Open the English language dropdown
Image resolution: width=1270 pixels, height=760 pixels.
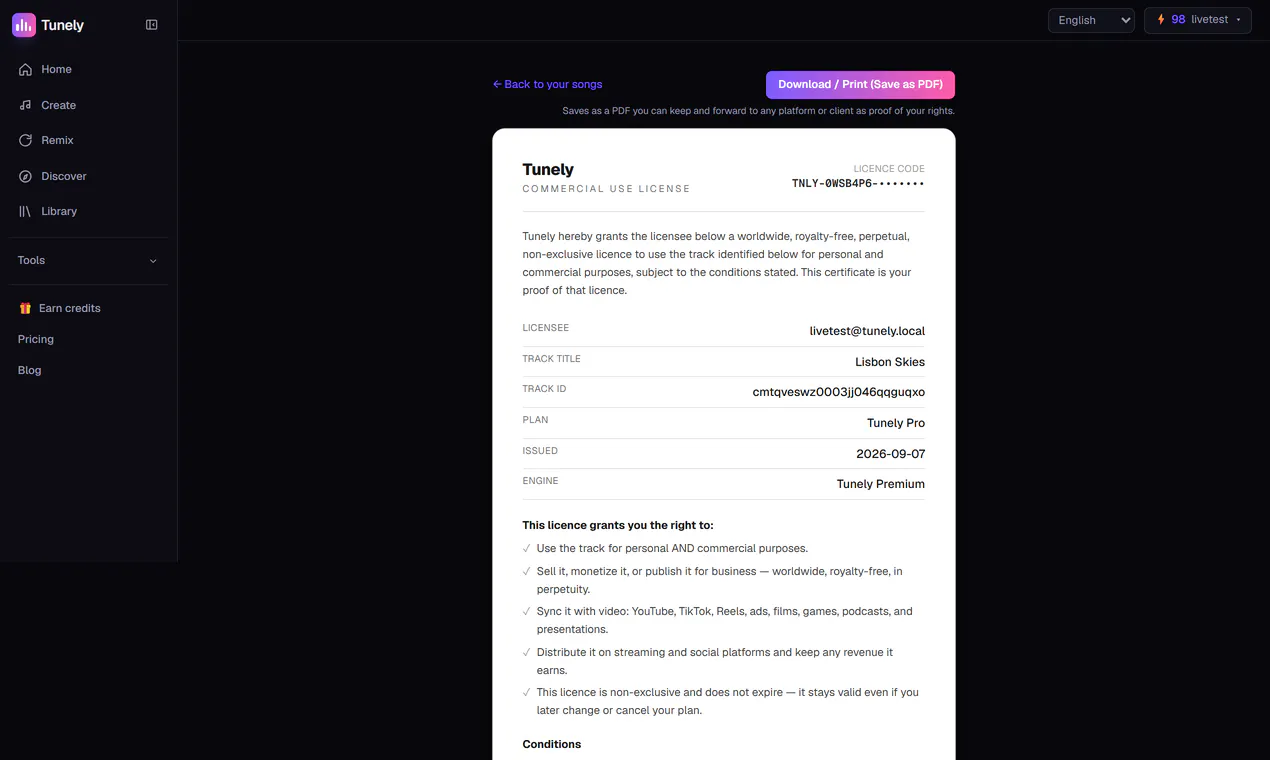point(1091,20)
